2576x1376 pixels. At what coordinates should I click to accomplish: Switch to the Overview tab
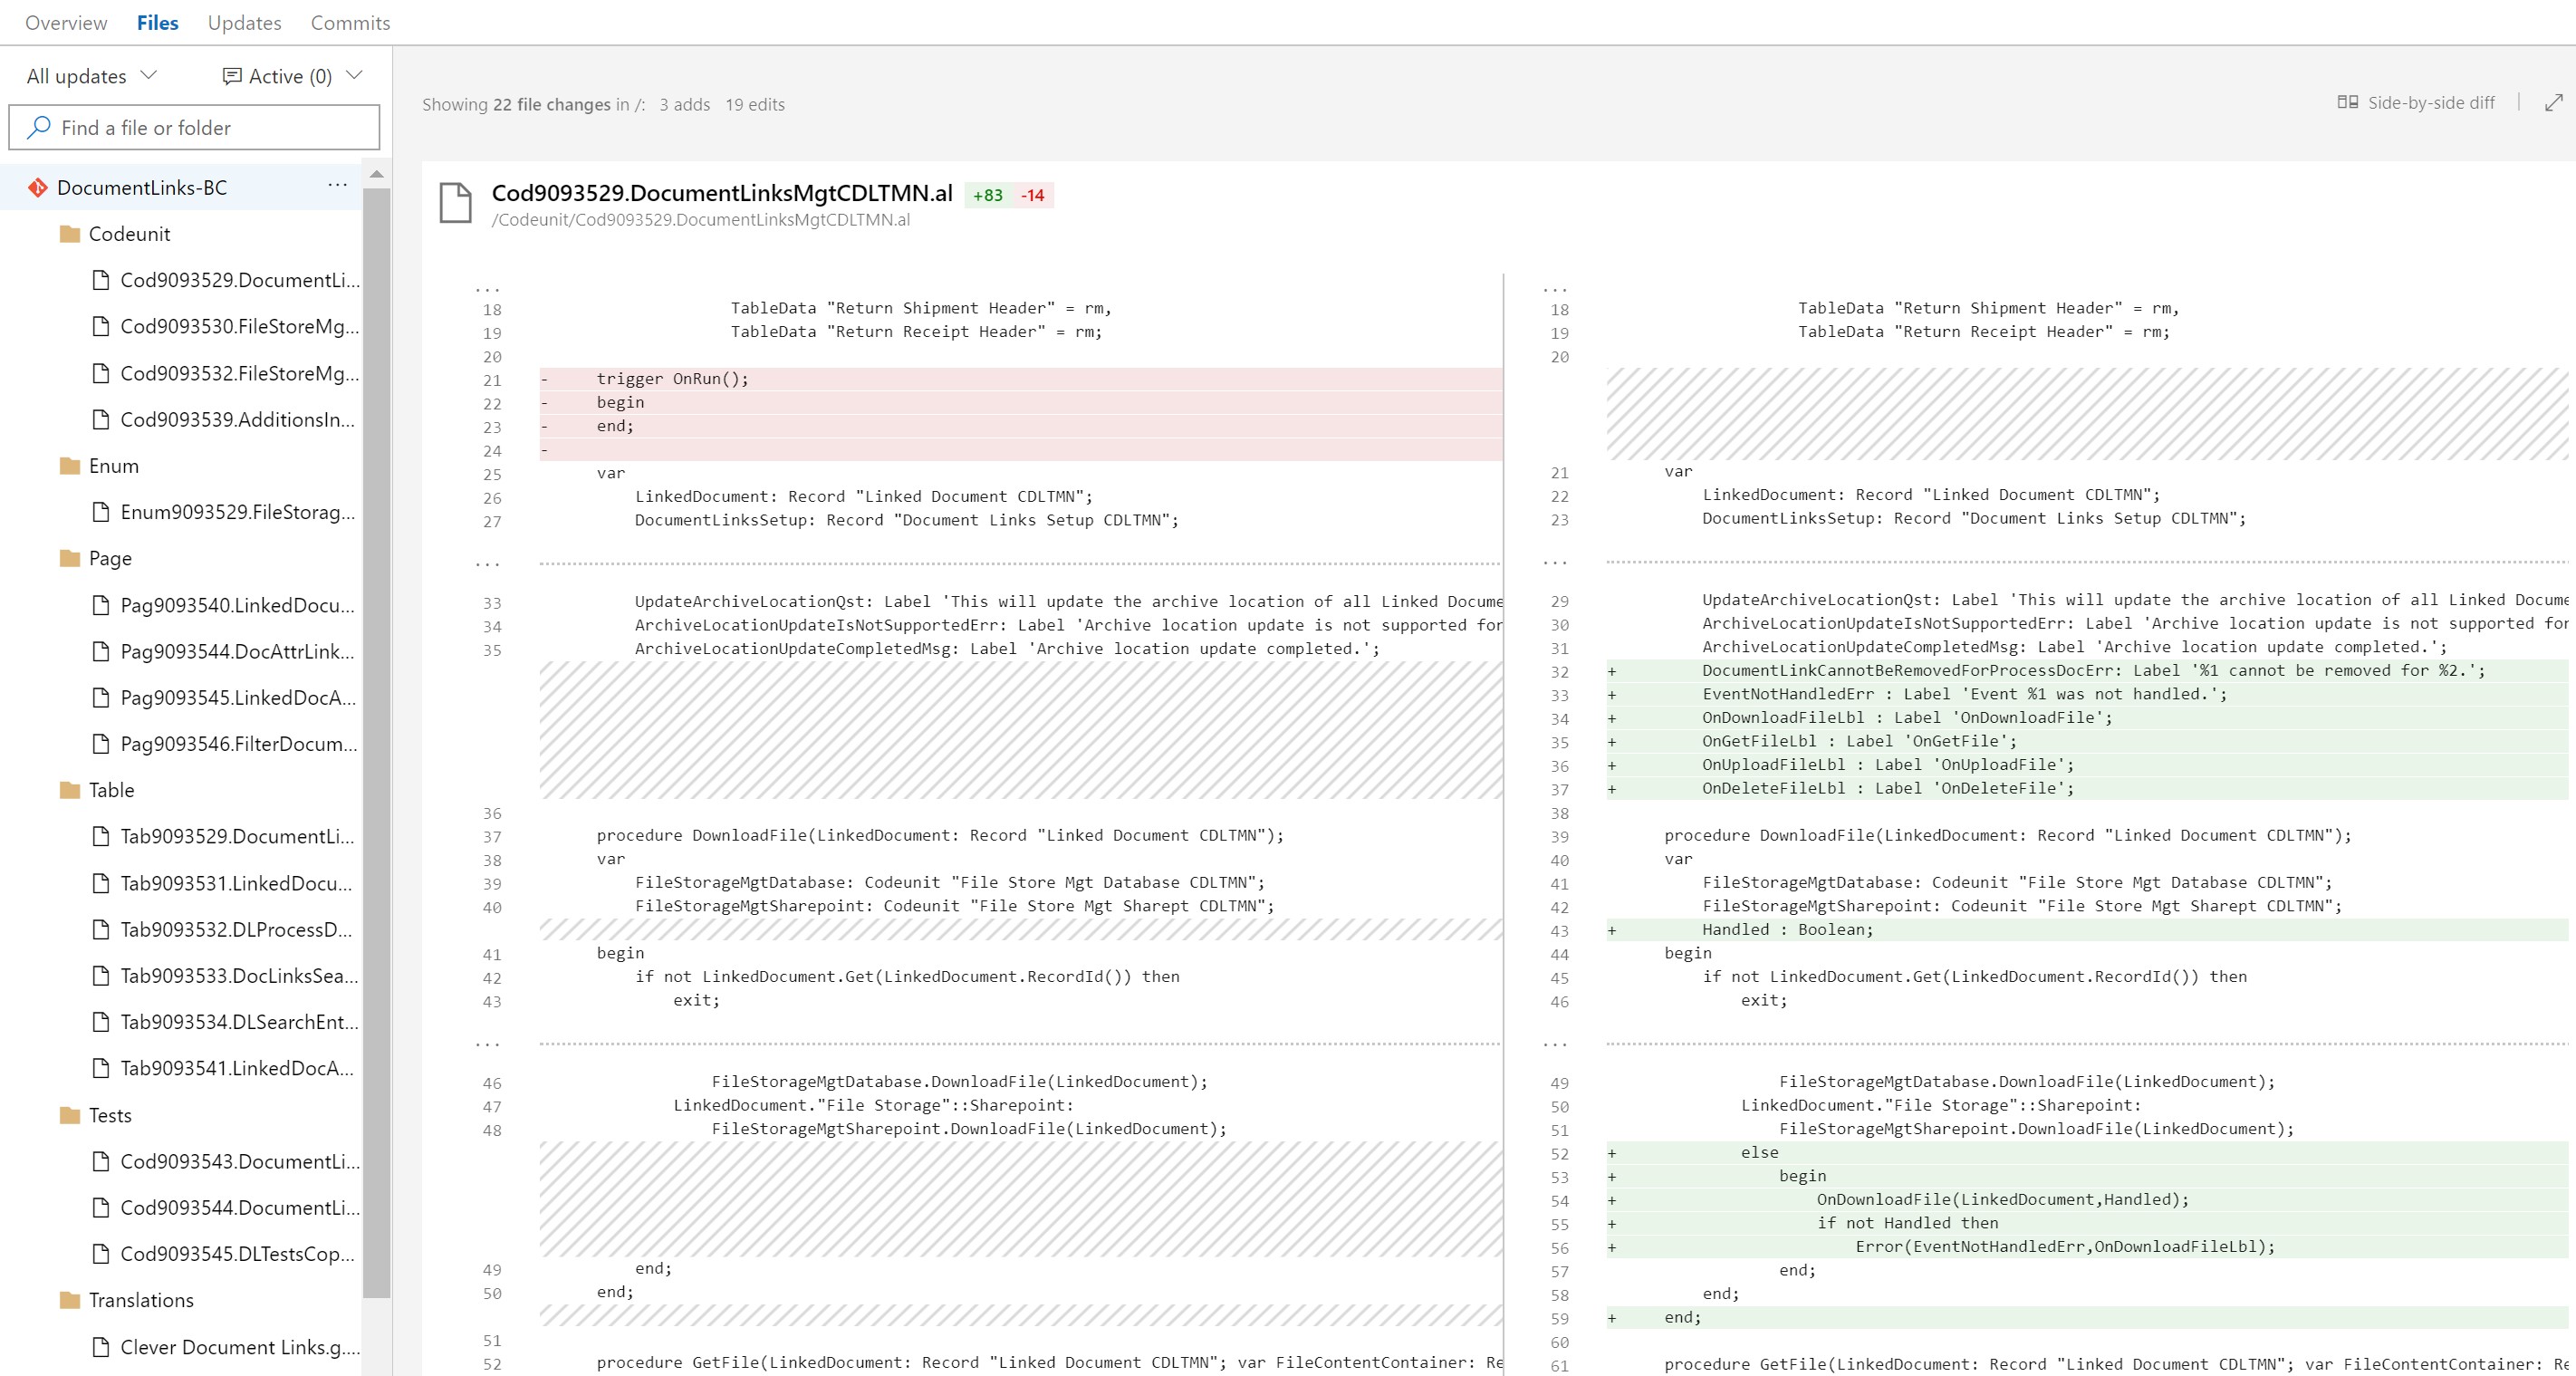tap(66, 22)
